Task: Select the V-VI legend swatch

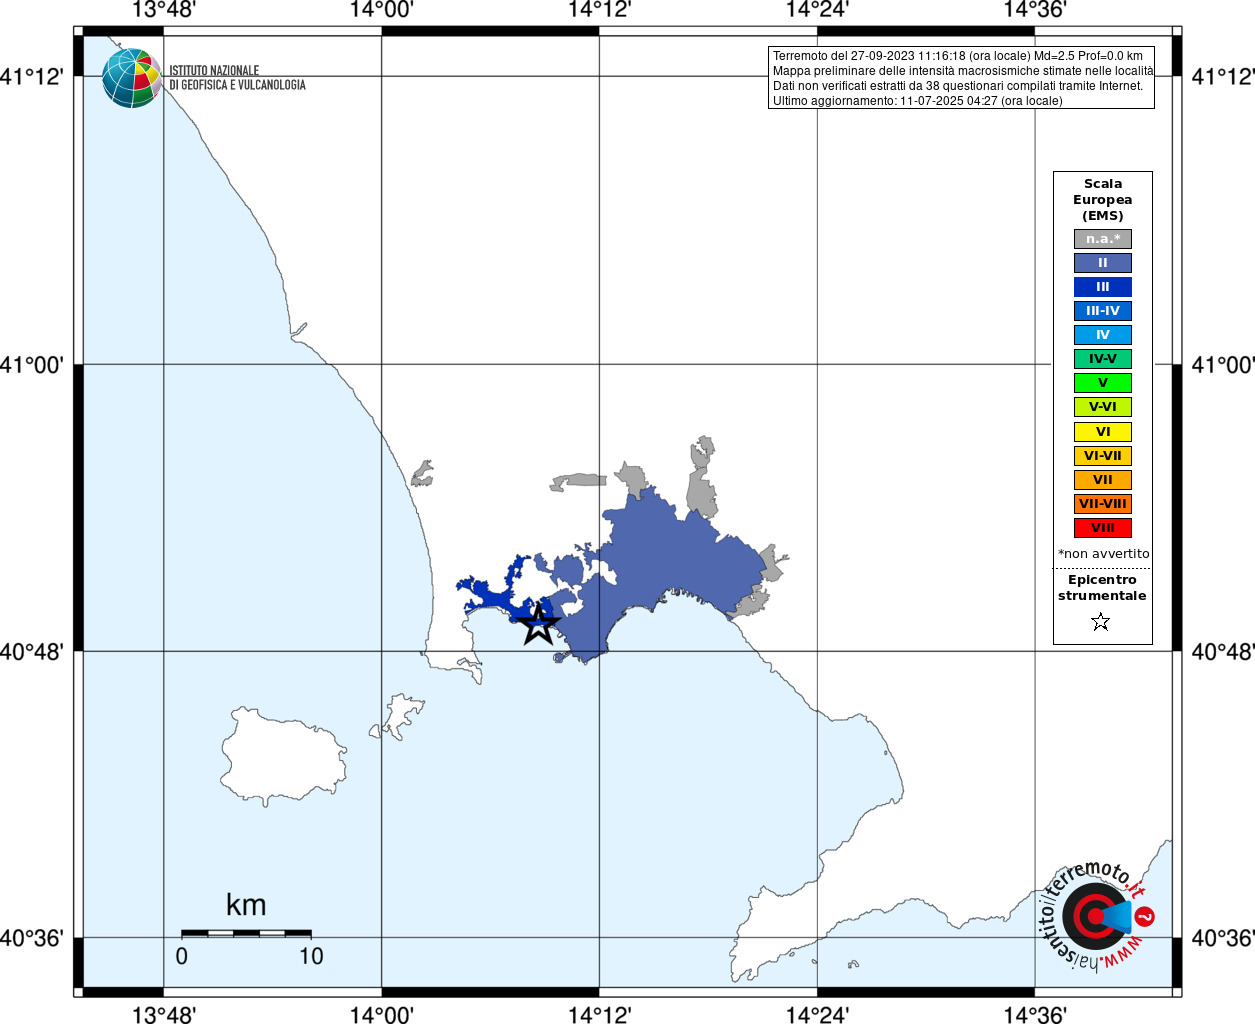Action: [1103, 407]
